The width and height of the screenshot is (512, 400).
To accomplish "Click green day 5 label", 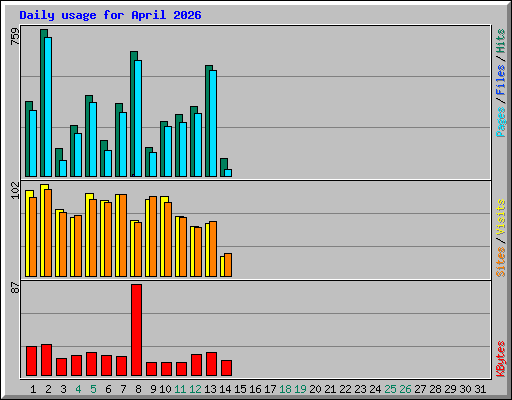I will [x=93, y=389].
